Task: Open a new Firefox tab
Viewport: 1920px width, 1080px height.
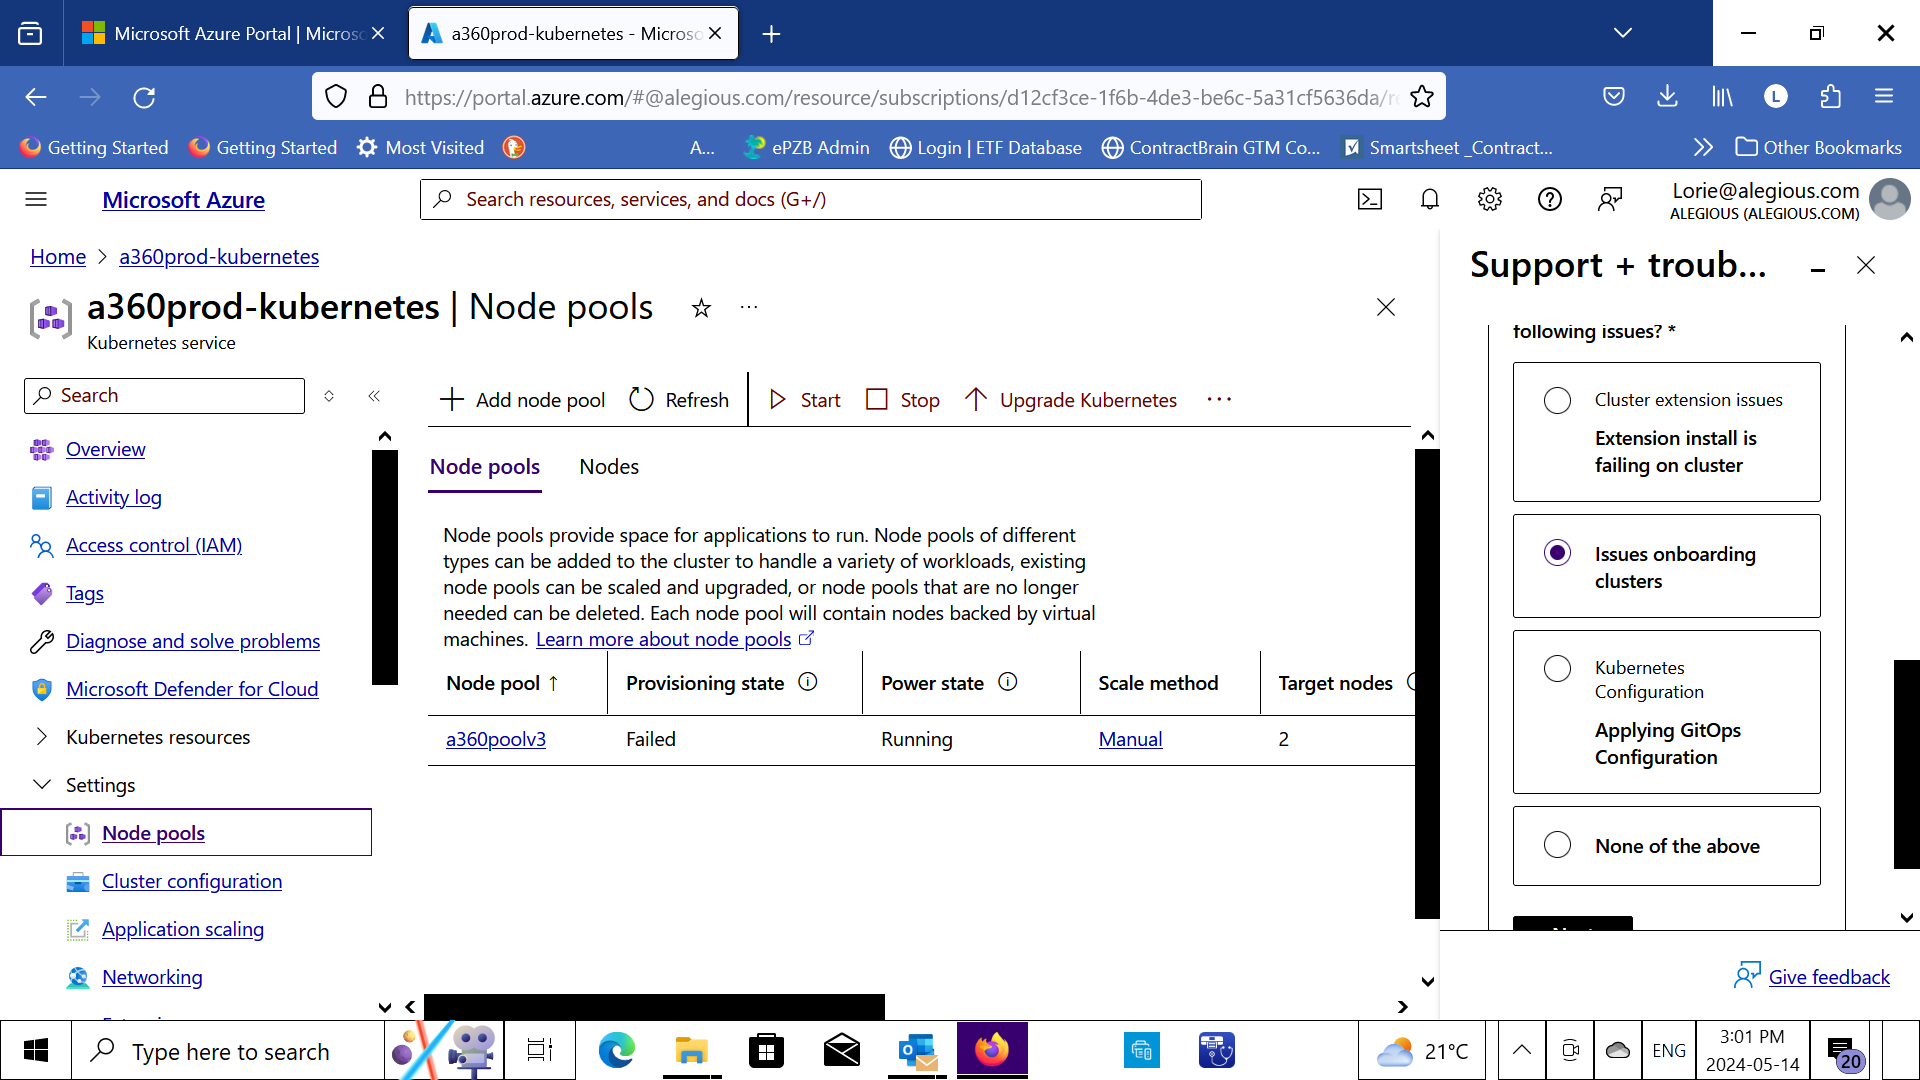Action: pyautogui.click(x=771, y=33)
